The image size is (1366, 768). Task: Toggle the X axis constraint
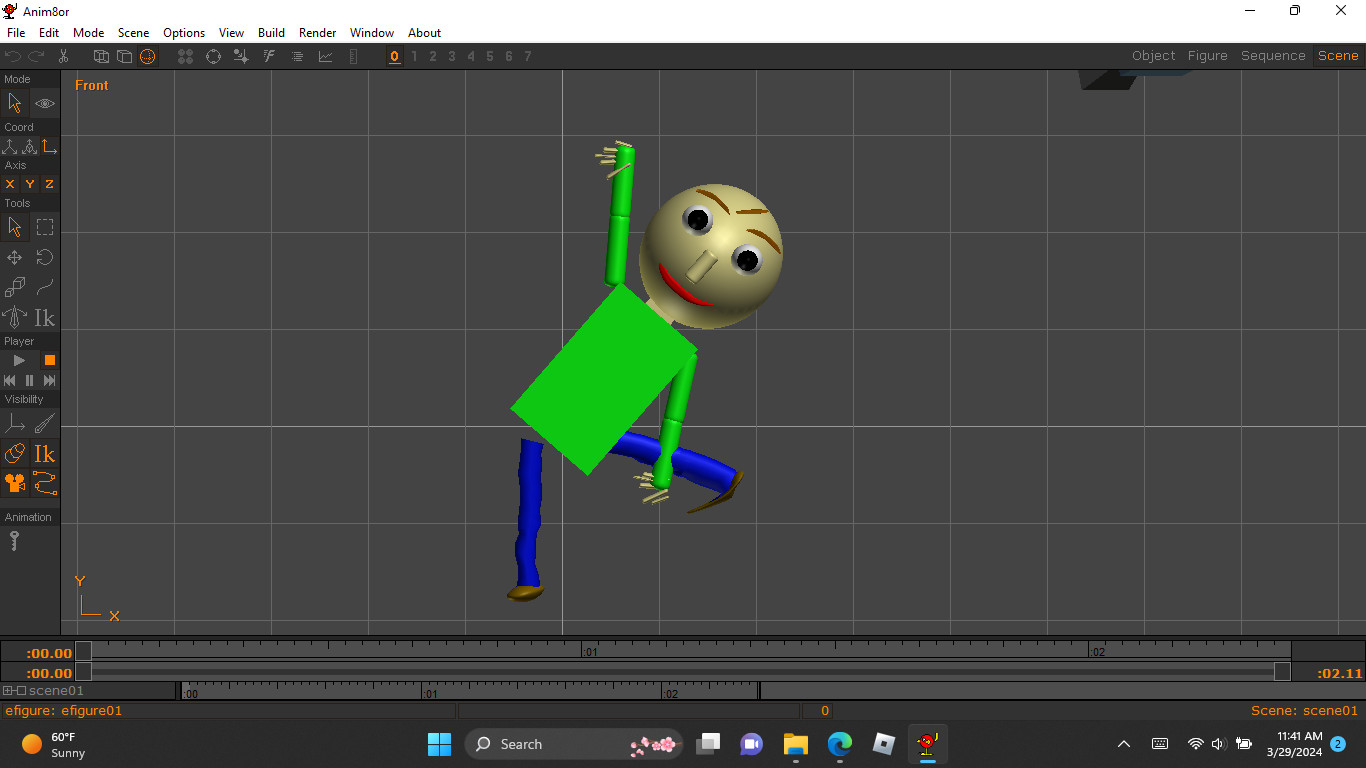coord(10,184)
